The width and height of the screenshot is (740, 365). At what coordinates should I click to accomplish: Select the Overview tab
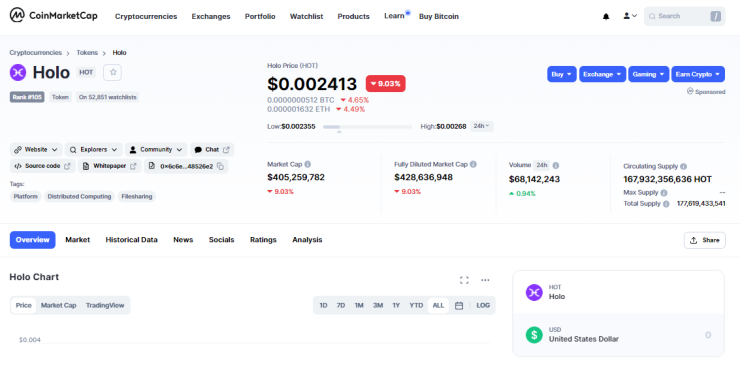click(33, 240)
